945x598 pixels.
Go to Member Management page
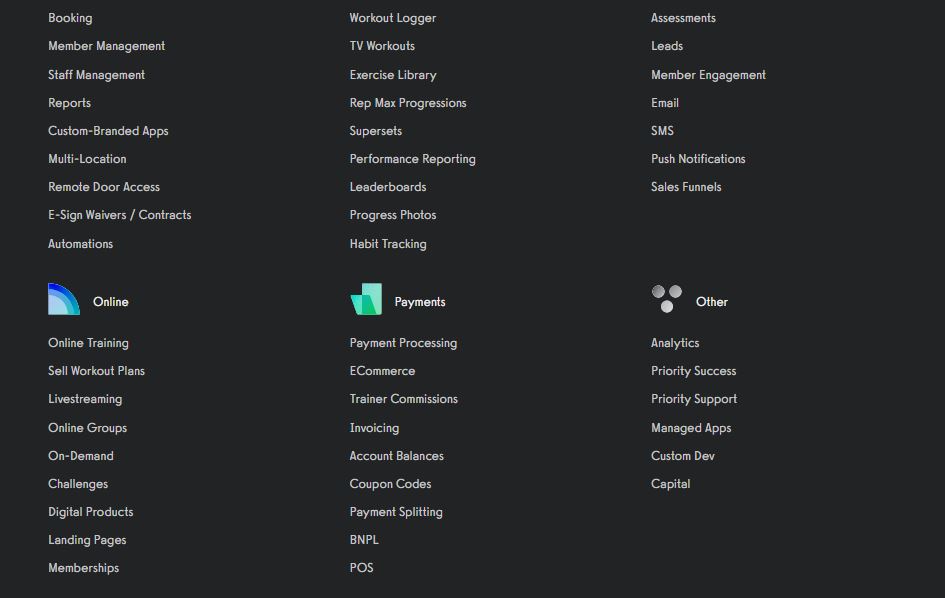(x=107, y=46)
